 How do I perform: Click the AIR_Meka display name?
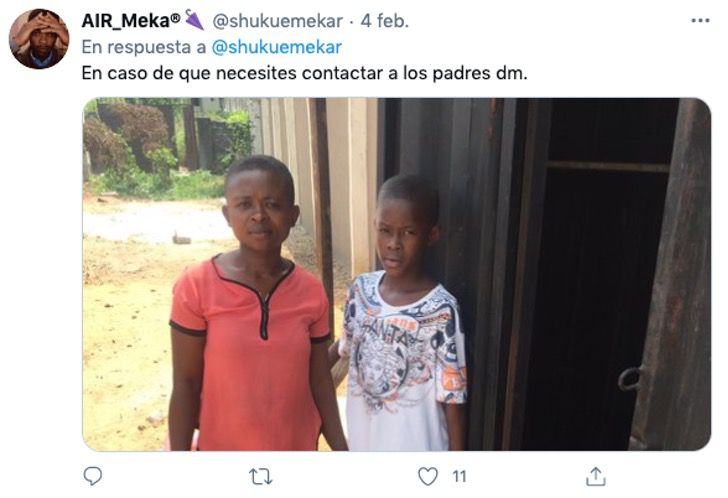[x=125, y=20]
